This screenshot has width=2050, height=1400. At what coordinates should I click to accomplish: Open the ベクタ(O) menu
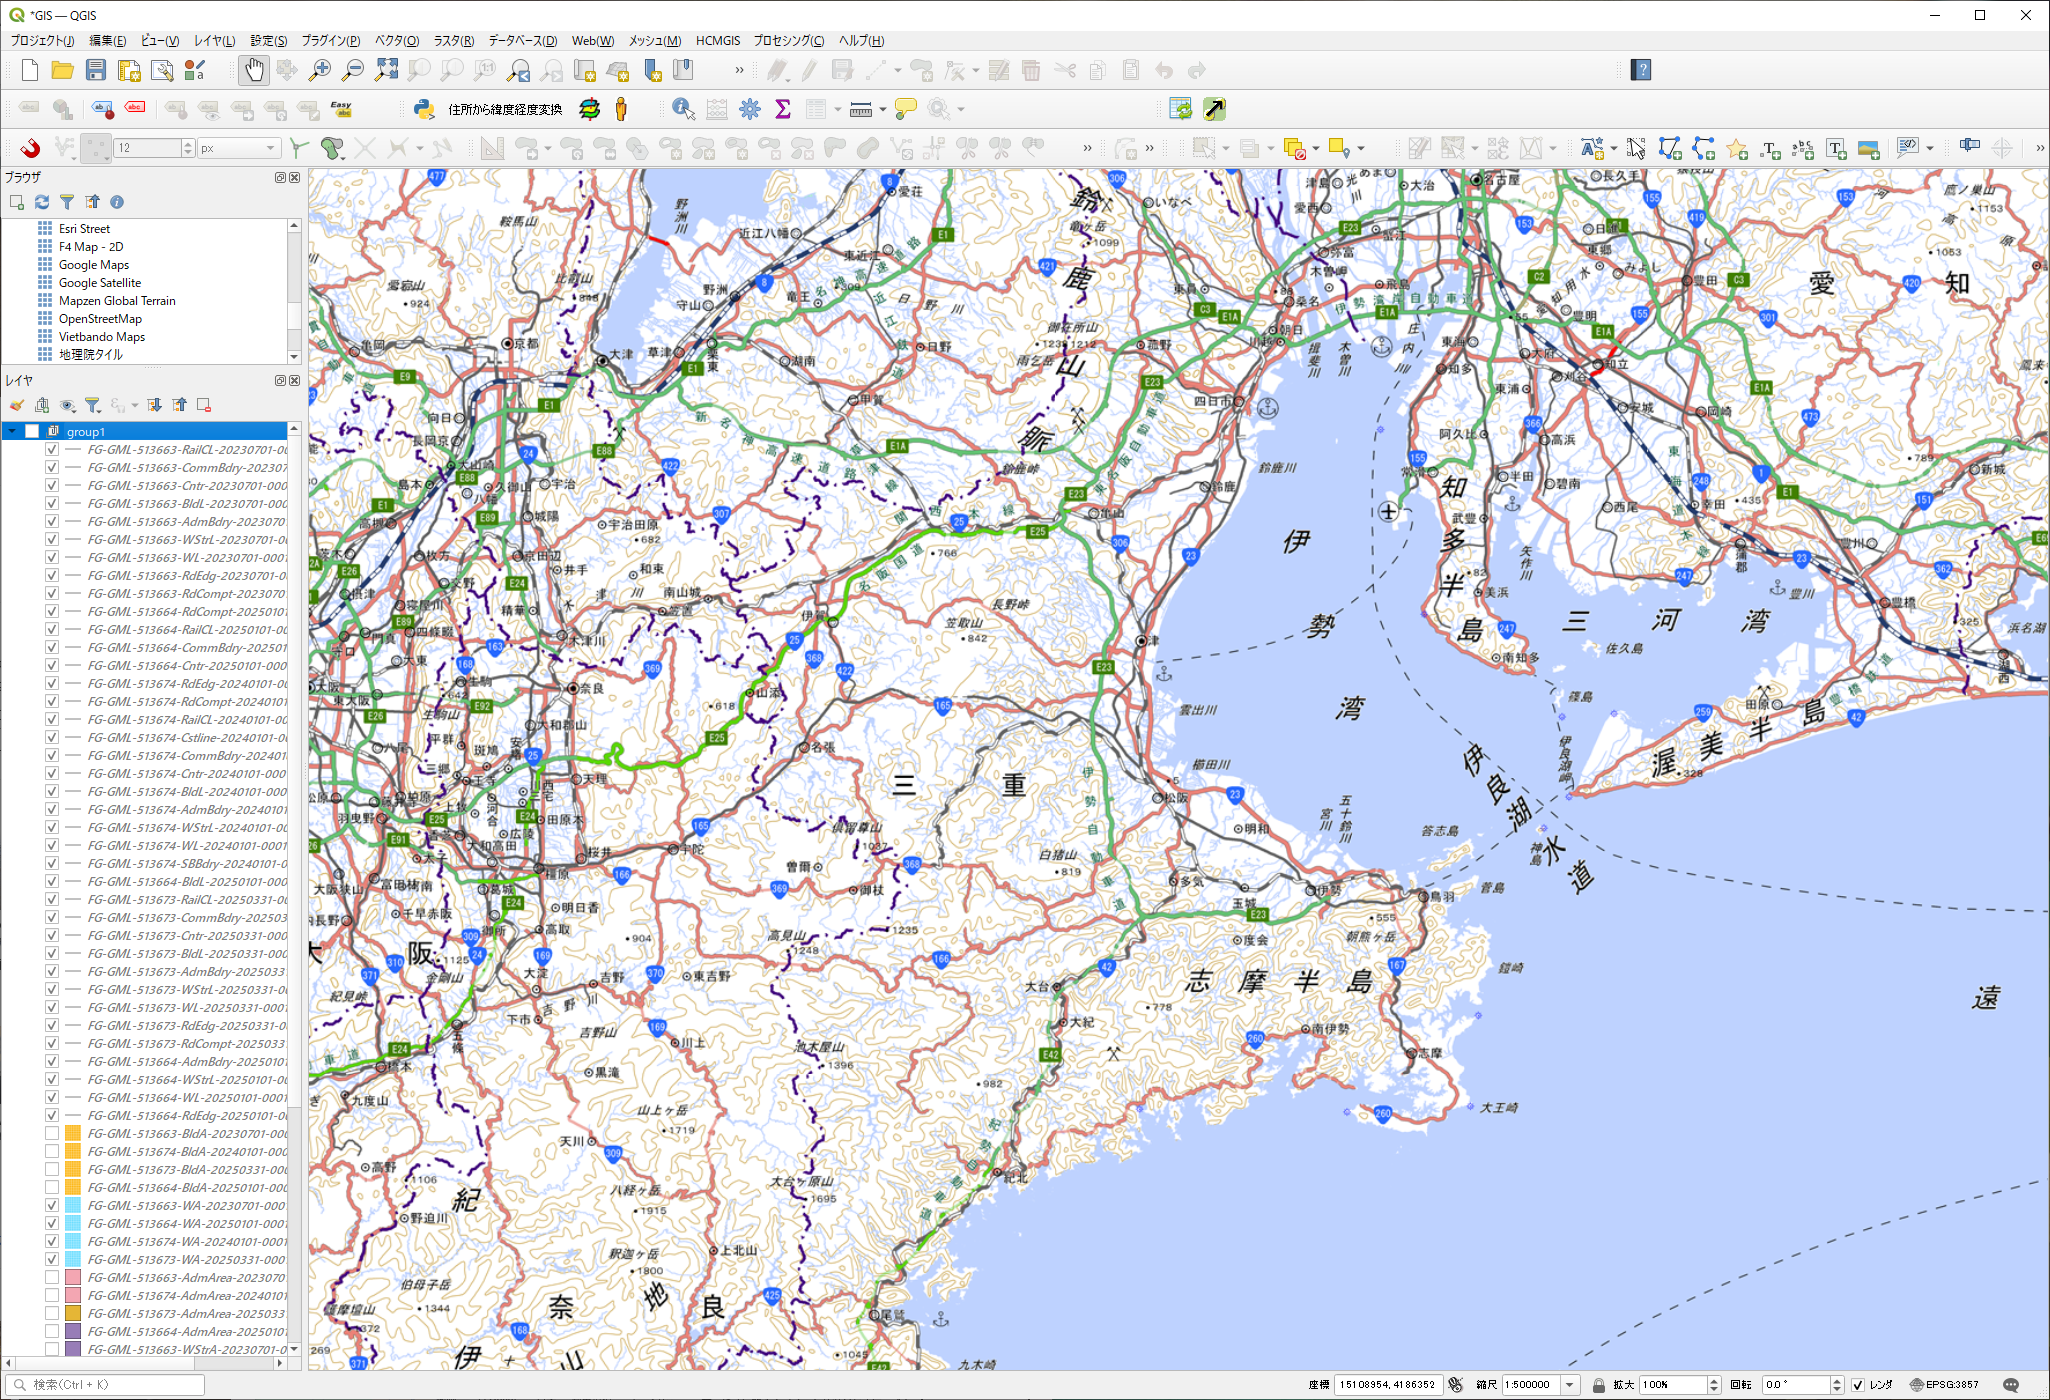point(396,41)
